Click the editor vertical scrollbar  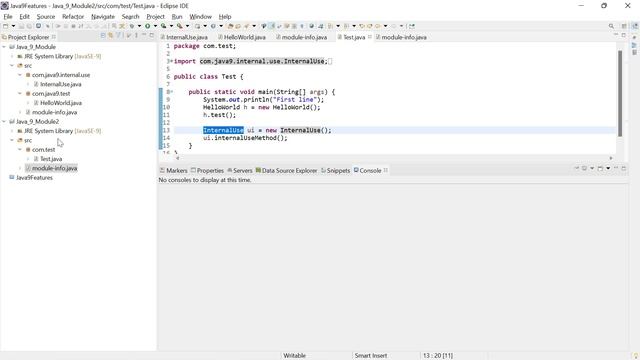[x=620, y=93]
